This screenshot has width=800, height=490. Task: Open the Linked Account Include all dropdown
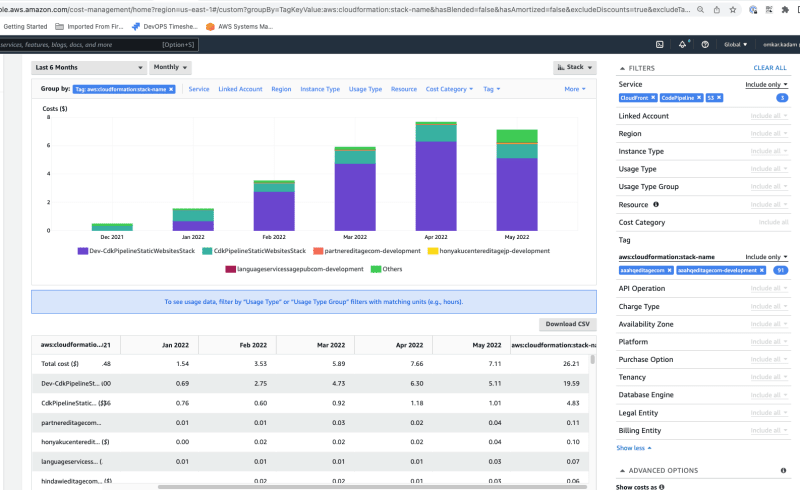pyautogui.click(x=768, y=116)
